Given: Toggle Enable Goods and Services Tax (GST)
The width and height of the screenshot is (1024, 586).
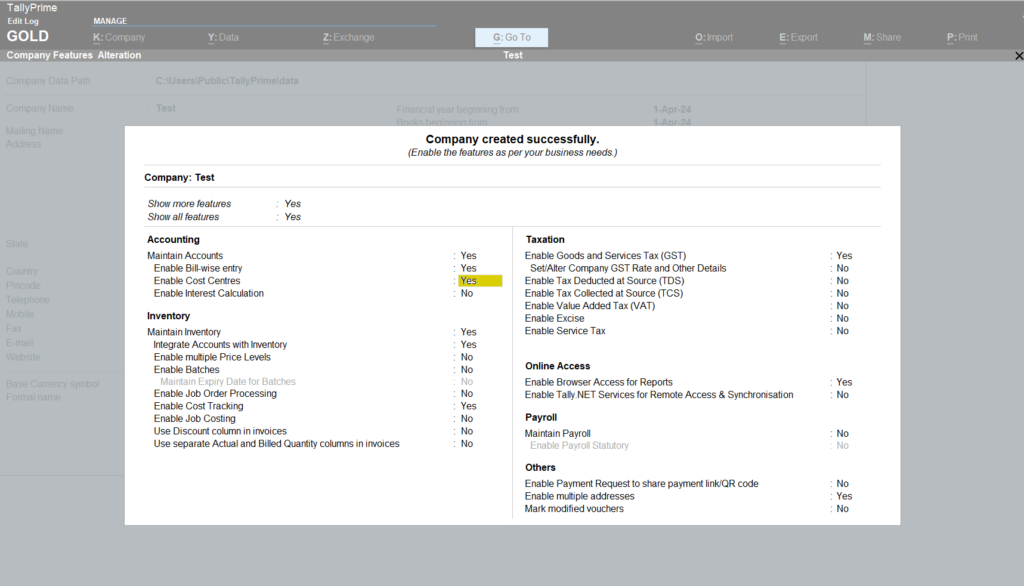Looking at the screenshot, I should point(844,255).
